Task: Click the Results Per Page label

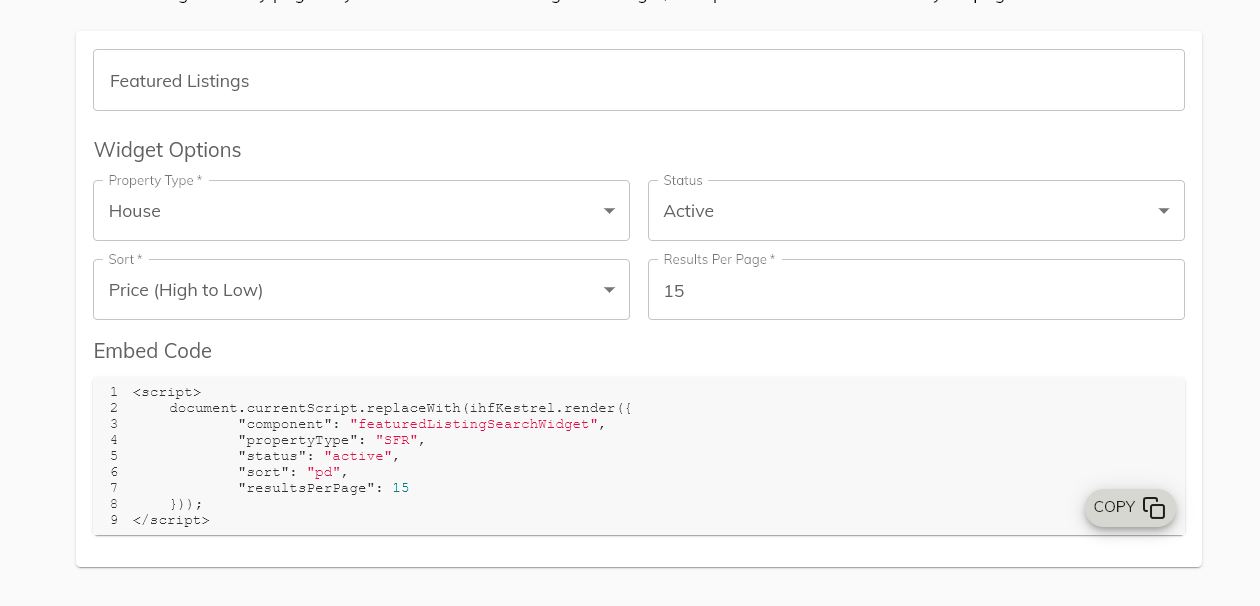Action: [719, 259]
